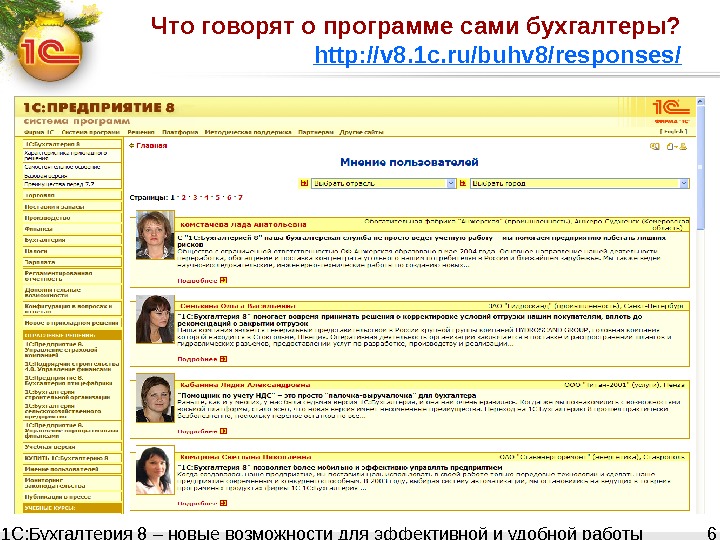The image size is (720, 540).
Task: Open the Партнерам top menu item
Action: click(316, 132)
